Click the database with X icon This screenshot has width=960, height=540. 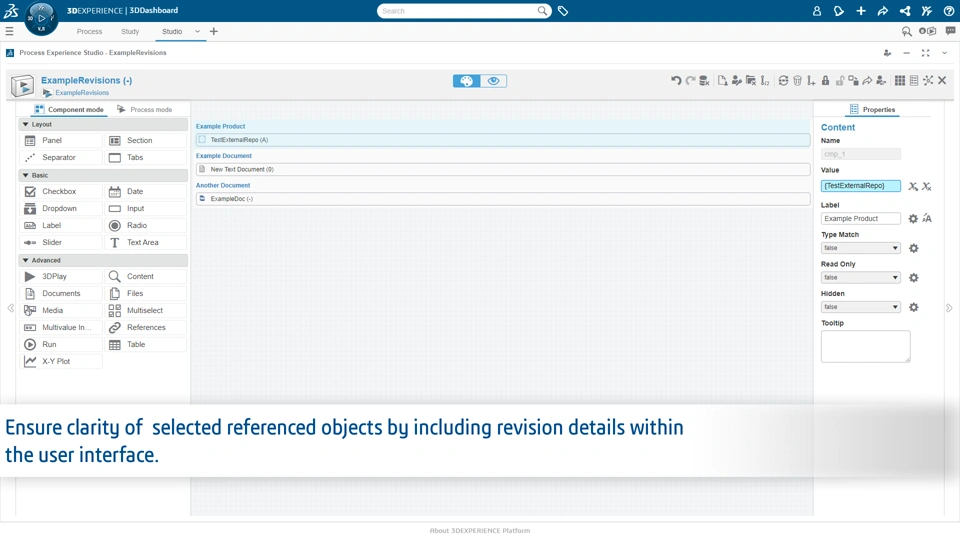(705, 80)
